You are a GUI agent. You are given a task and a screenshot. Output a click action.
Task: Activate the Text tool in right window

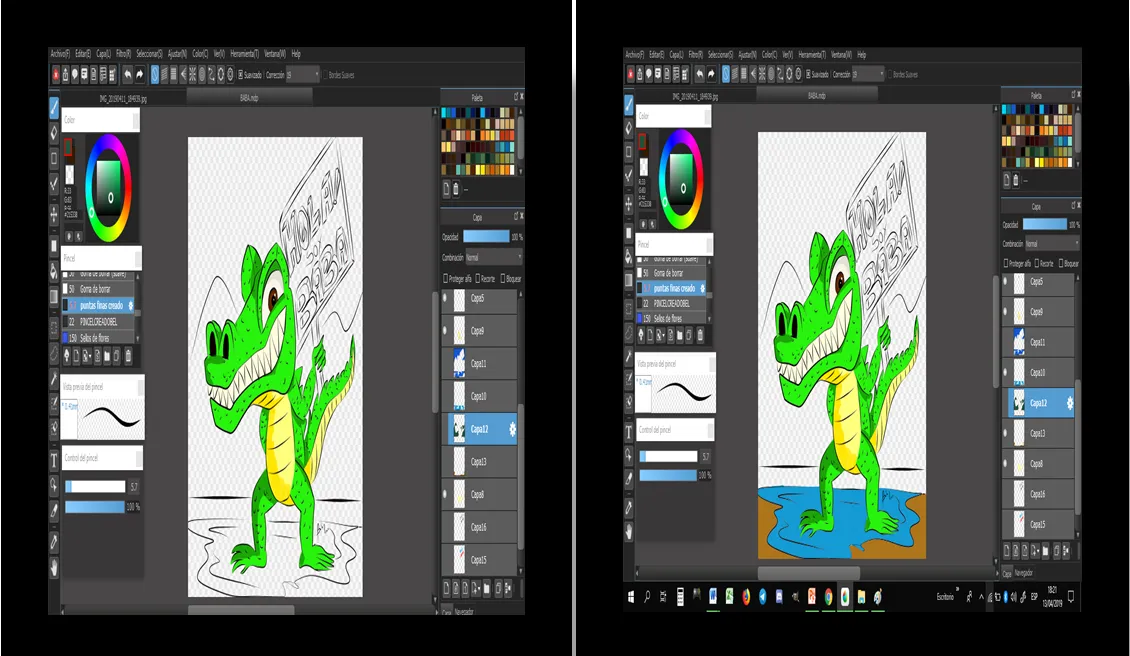coord(628,432)
